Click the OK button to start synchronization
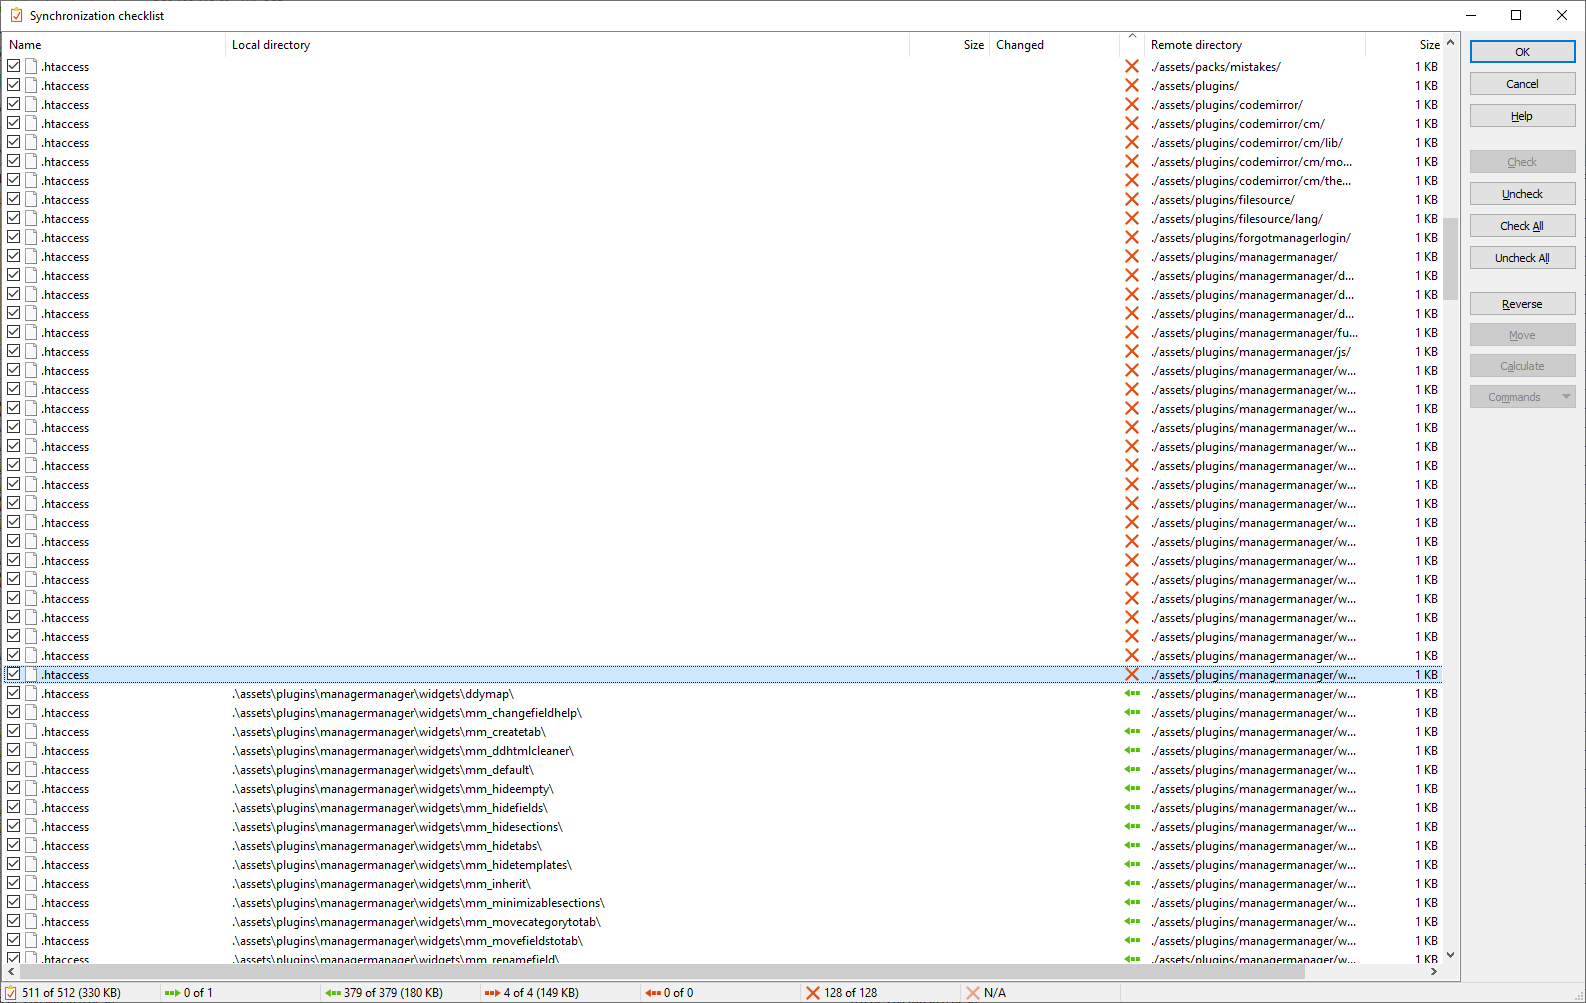 click(x=1521, y=52)
